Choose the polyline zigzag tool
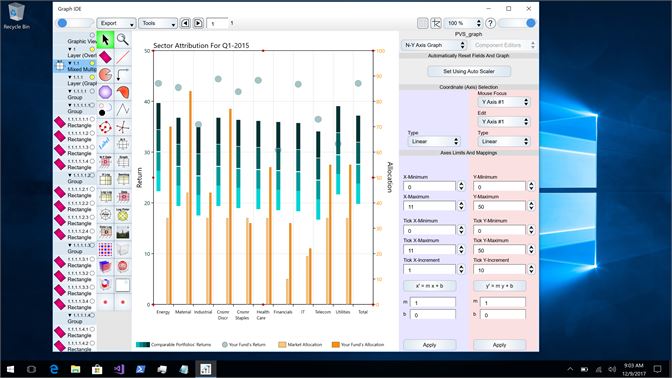The width and height of the screenshot is (672, 378). pos(123,109)
